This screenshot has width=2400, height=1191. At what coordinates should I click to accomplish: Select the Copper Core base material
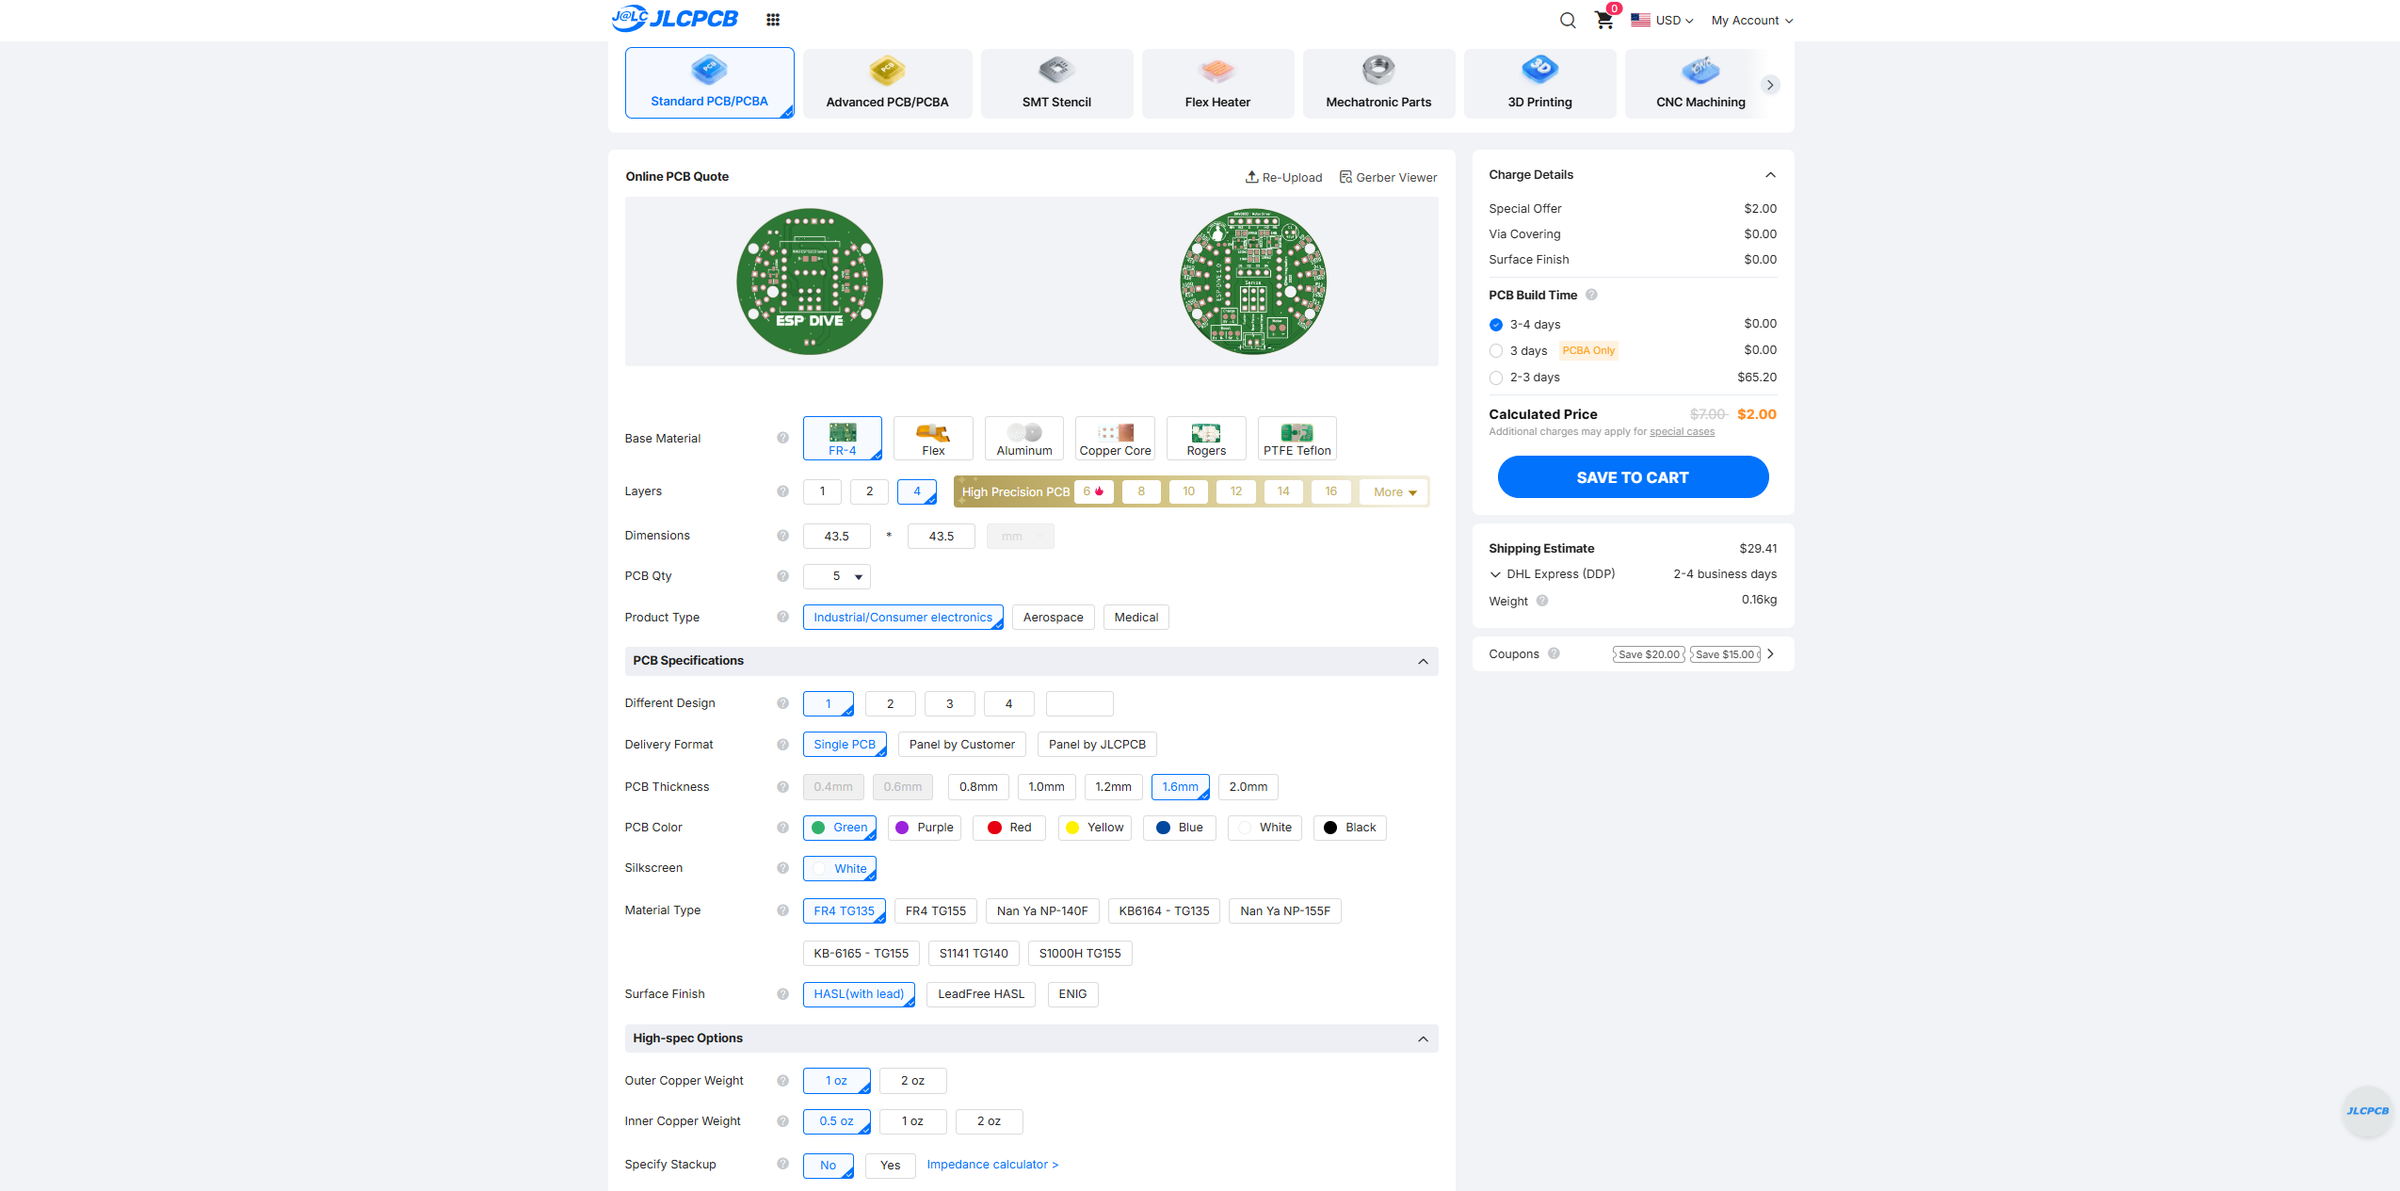click(1115, 438)
